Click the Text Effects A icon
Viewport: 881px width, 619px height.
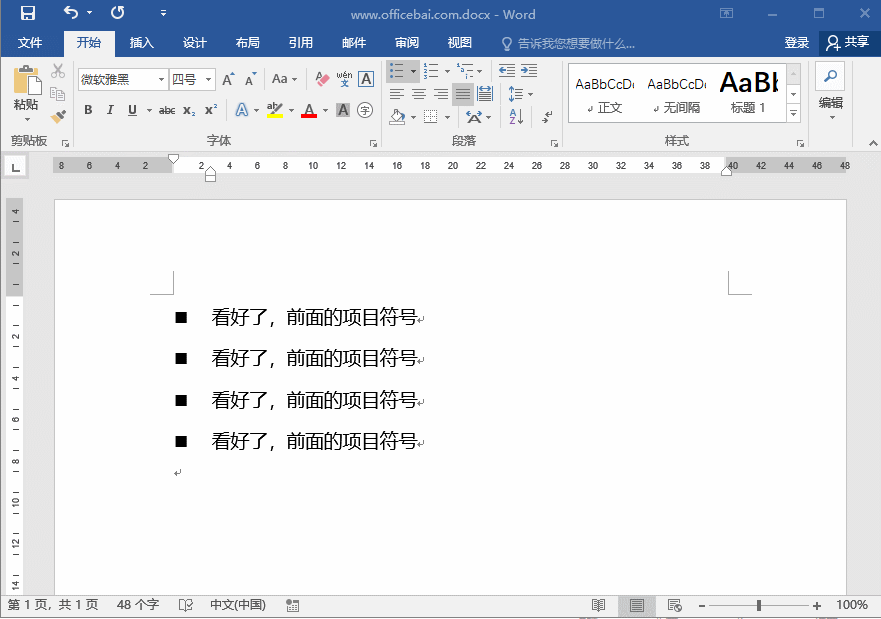(242, 110)
